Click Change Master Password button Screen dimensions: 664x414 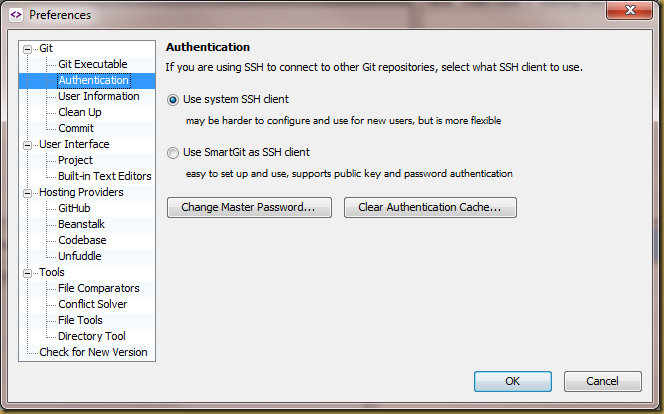(x=249, y=208)
